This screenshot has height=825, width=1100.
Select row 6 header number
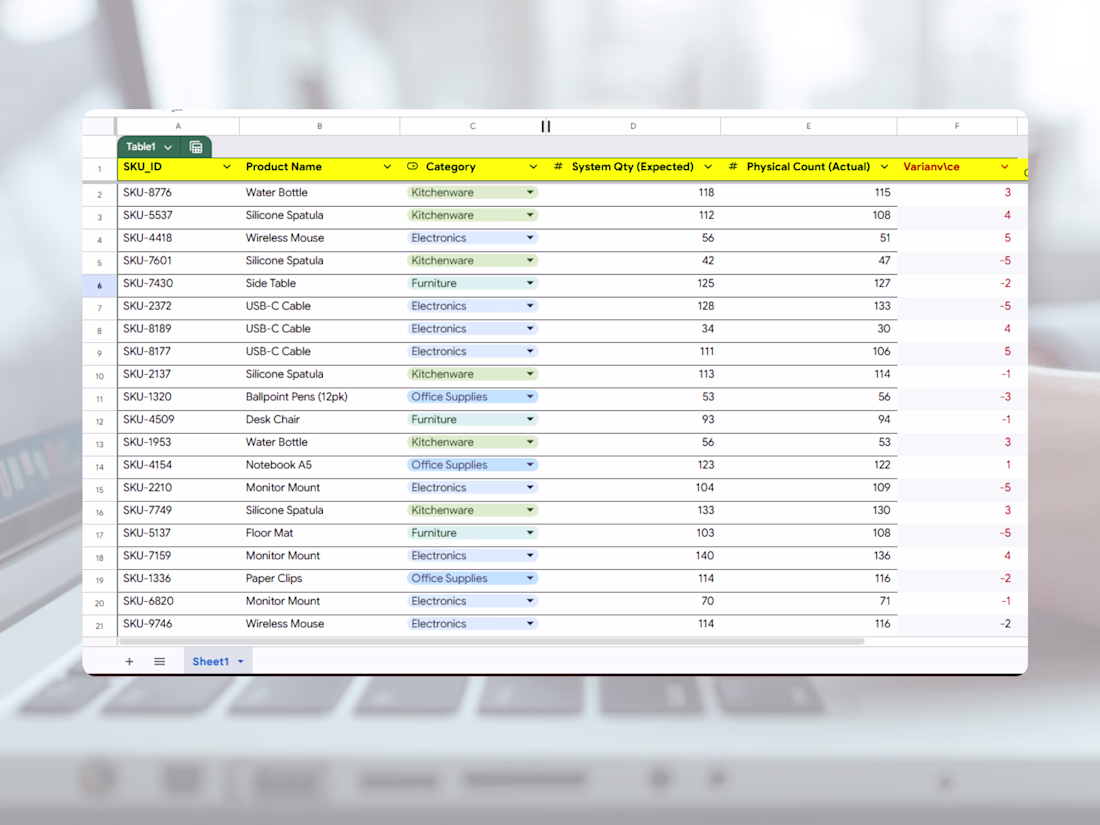pos(100,286)
